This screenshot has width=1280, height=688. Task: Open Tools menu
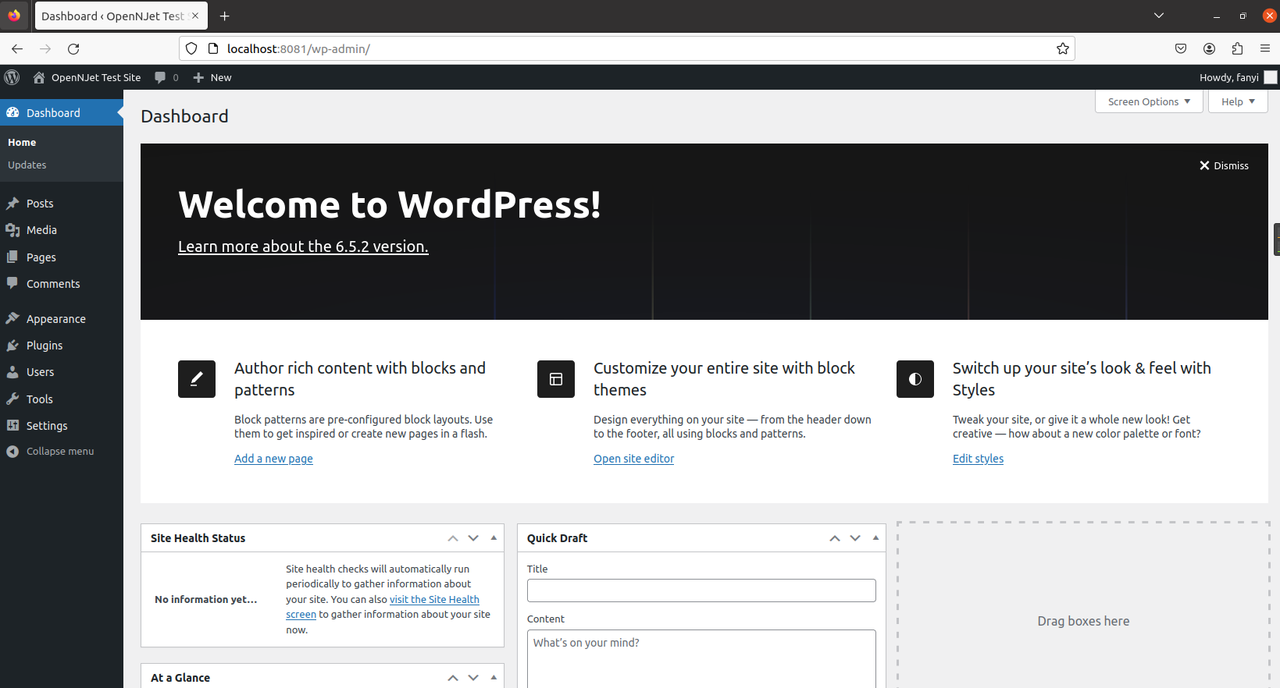(61, 399)
